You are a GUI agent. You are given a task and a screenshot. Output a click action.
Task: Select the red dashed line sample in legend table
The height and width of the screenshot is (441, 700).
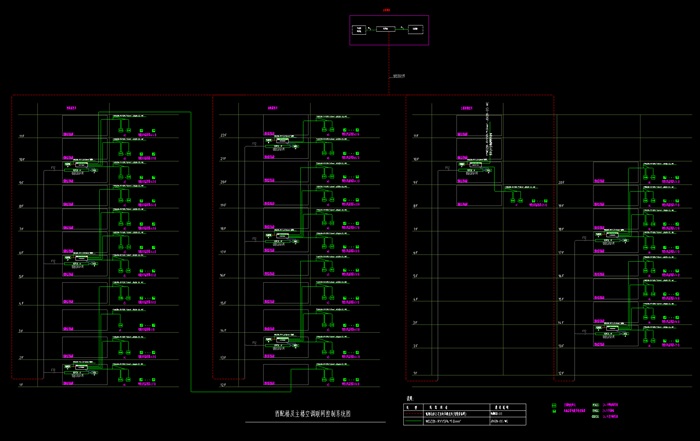click(x=413, y=414)
